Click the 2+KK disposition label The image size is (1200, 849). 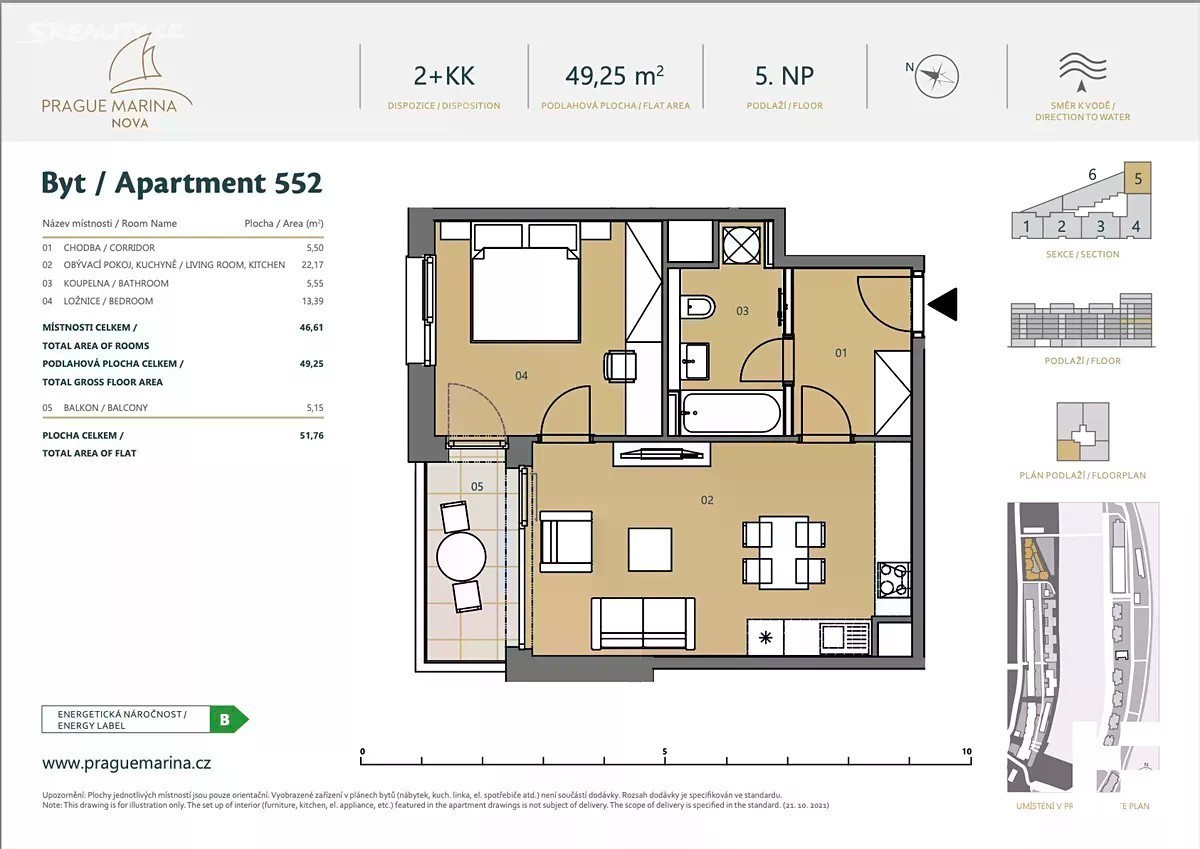444,76
